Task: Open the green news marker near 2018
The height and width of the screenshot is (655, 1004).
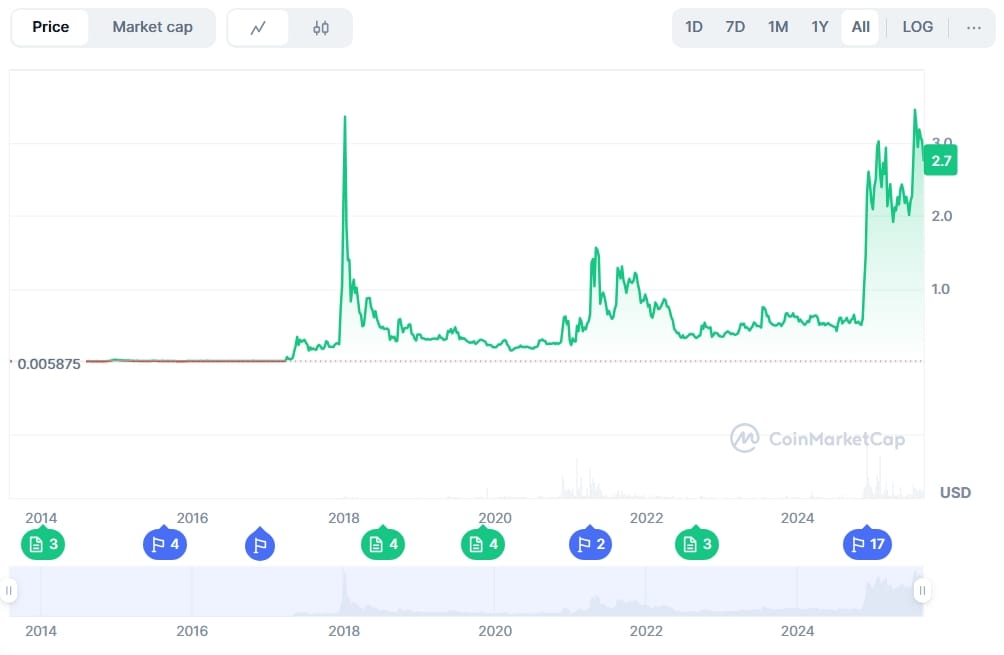Action: pos(383,544)
